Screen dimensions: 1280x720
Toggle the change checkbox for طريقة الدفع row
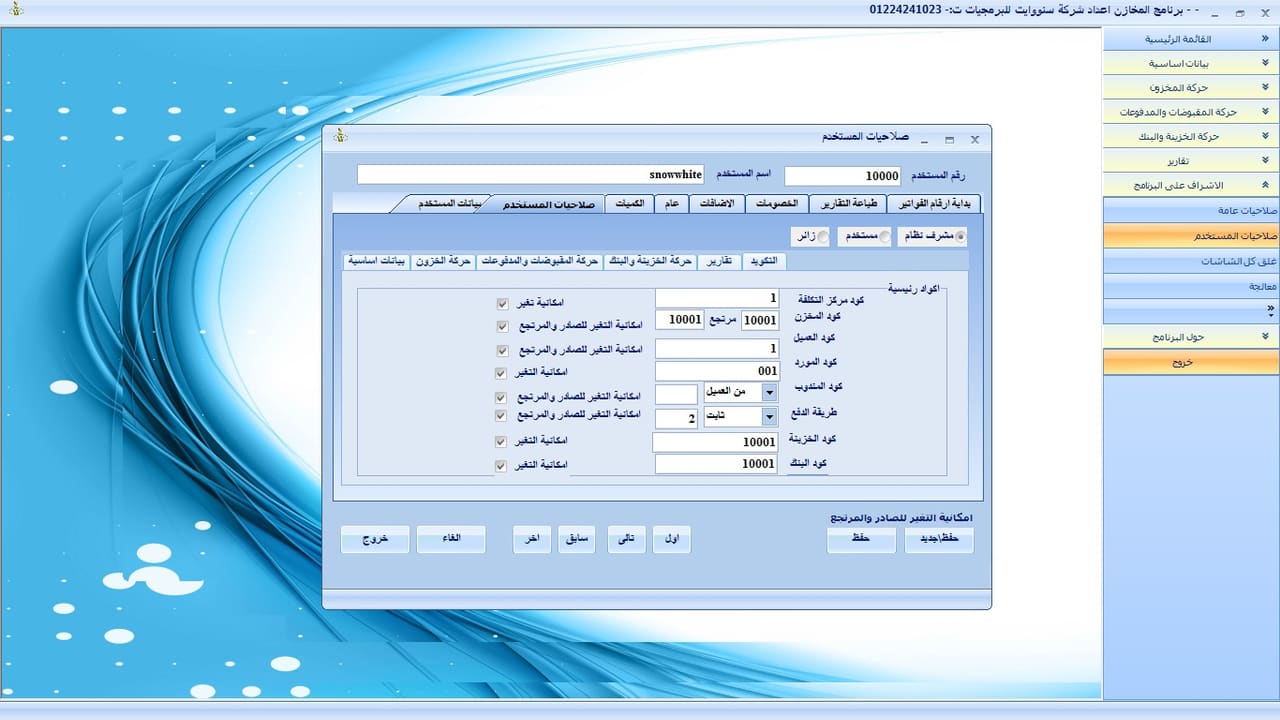coord(502,414)
